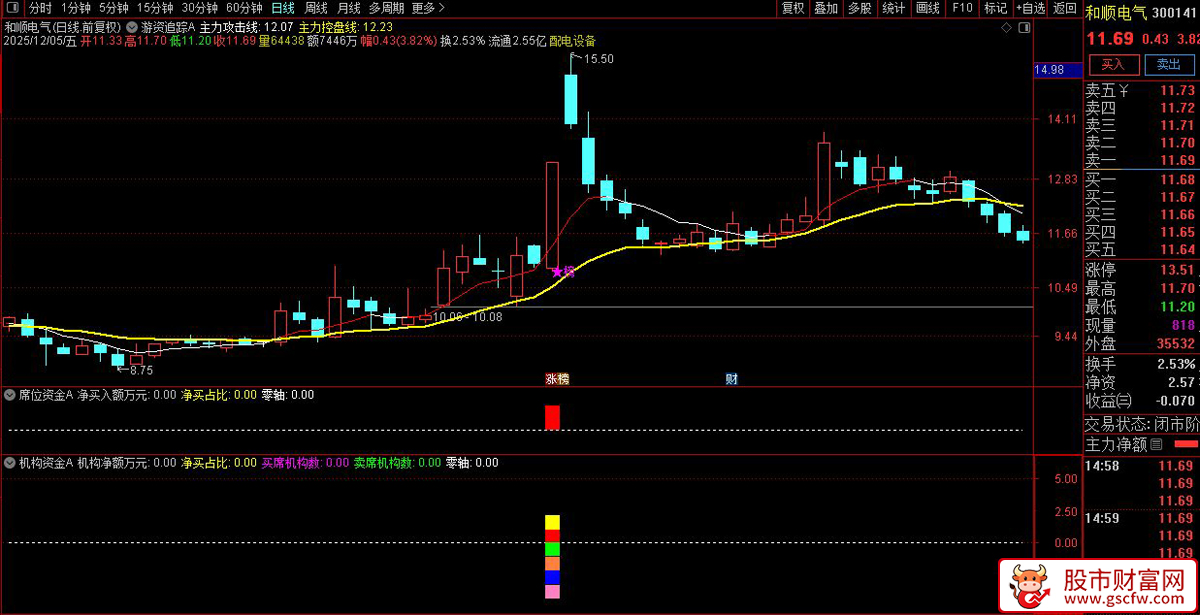Open the 更多 periods dropdown
The height and width of the screenshot is (615, 1200).
[x=428, y=8]
